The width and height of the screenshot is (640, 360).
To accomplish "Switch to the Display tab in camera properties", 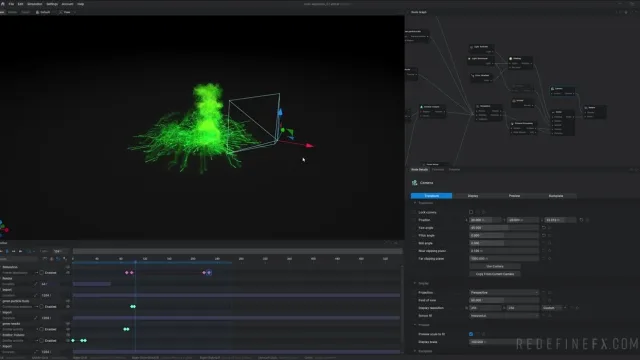I will tap(473, 196).
